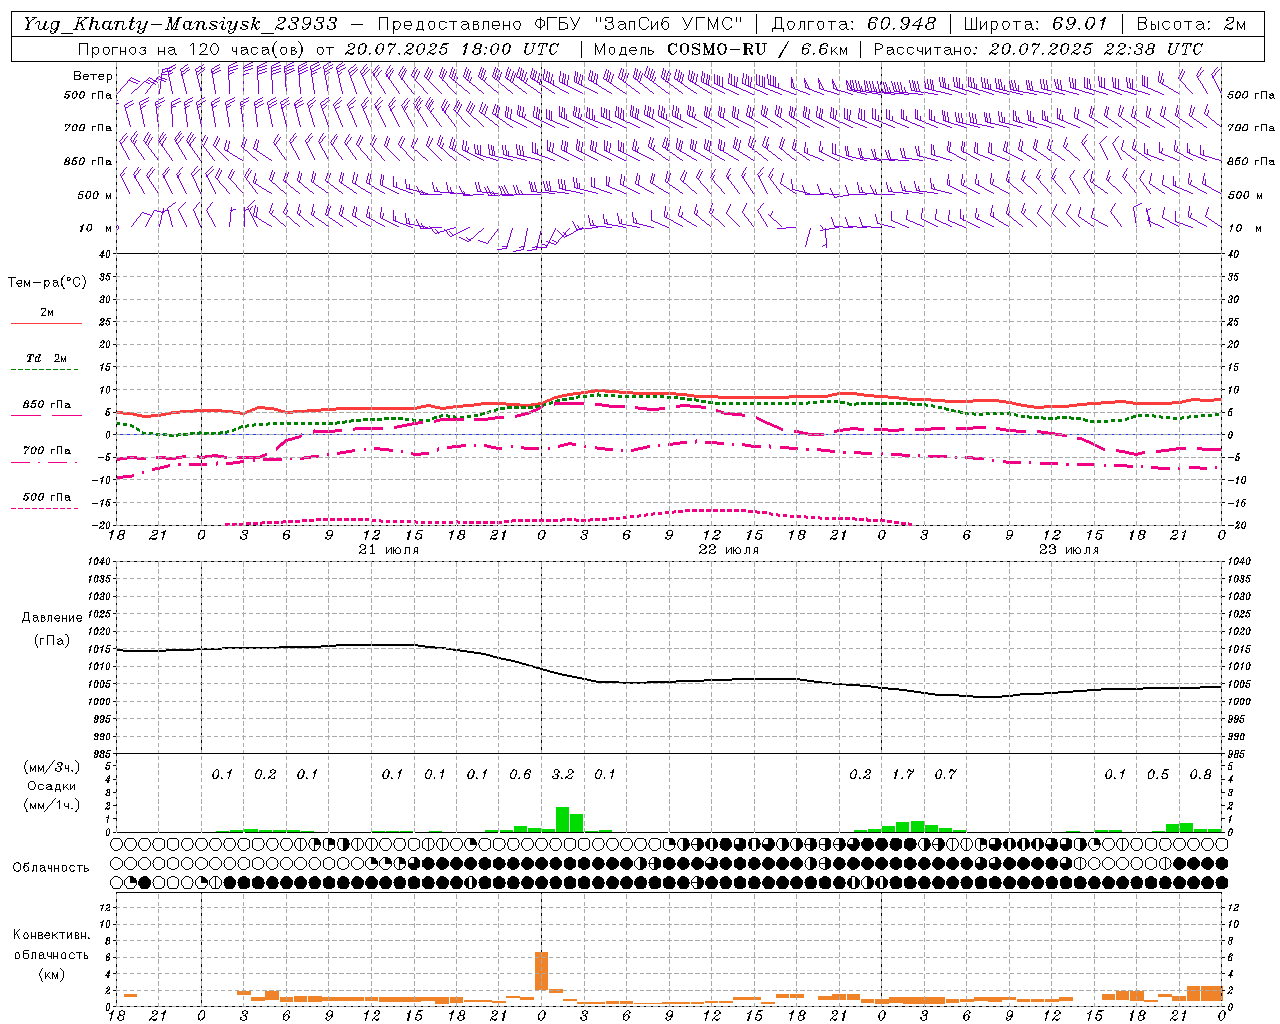Viewport: 1280px width, 1024px height.
Task: Click the 3.2 precipitation total value
Action: (x=563, y=774)
